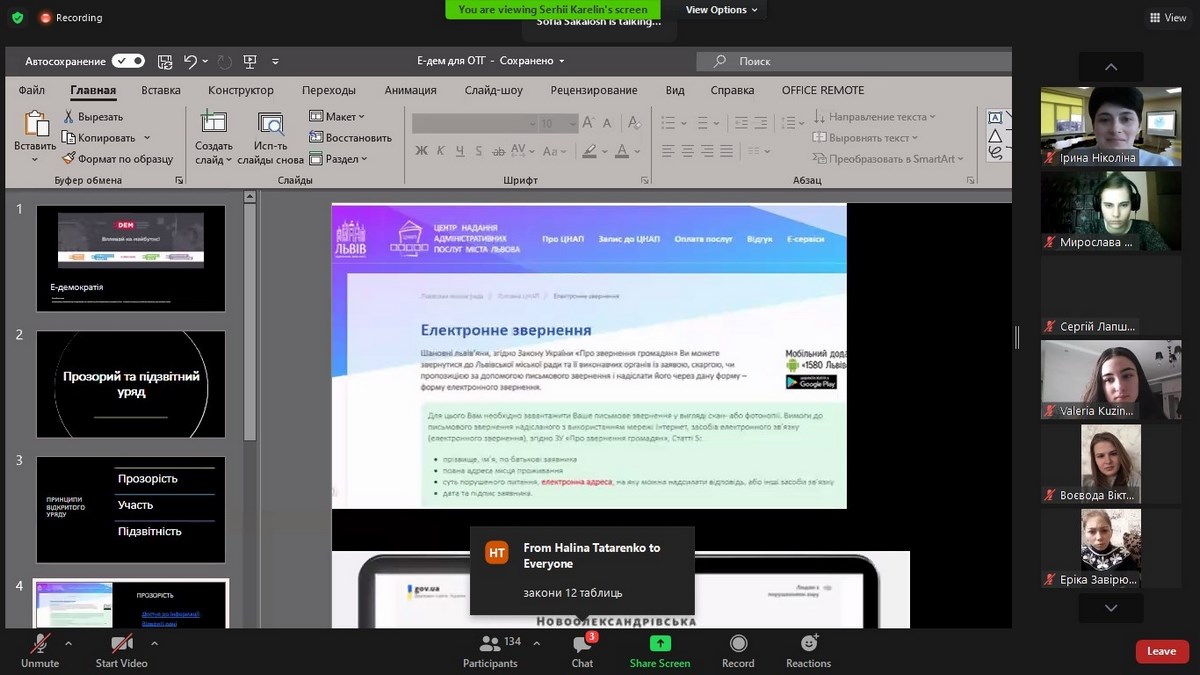Click the Поиск search field
This screenshot has width=1200, height=675.
850,61
